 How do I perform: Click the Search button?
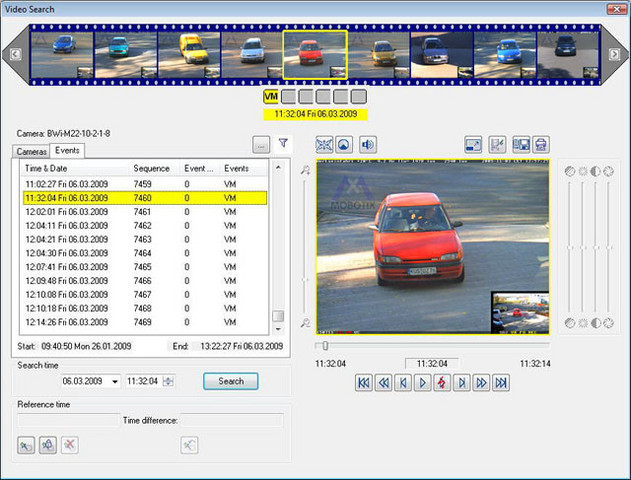tap(230, 381)
